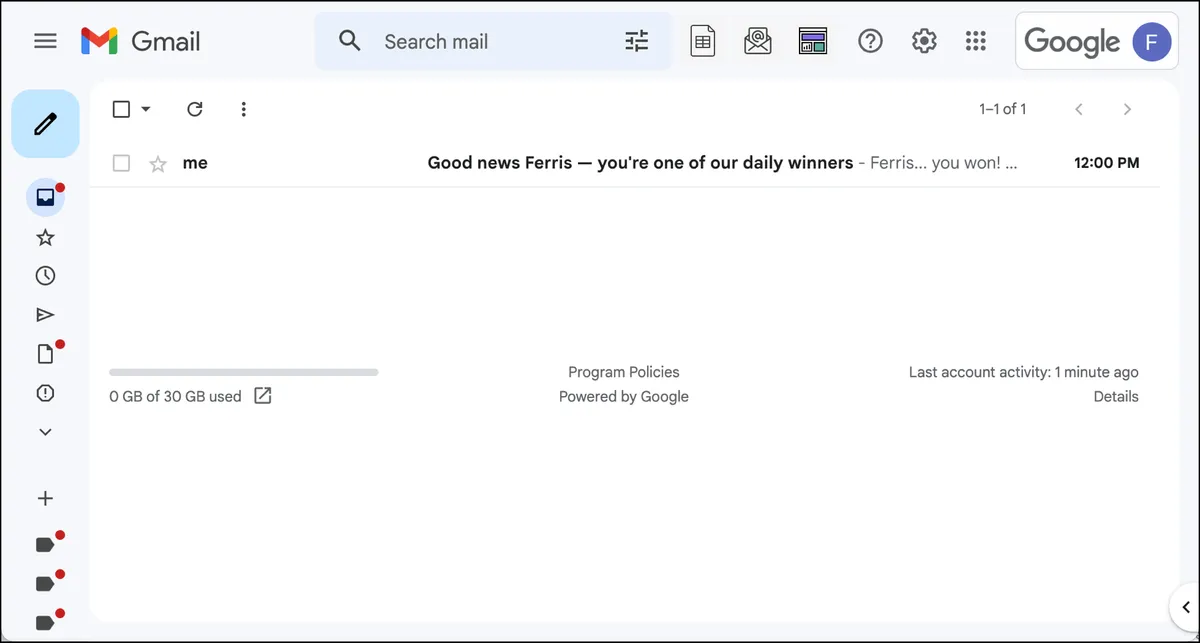Click "Last account activity: 1 minute ago"
Viewport: 1200px width, 643px height.
point(1023,372)
